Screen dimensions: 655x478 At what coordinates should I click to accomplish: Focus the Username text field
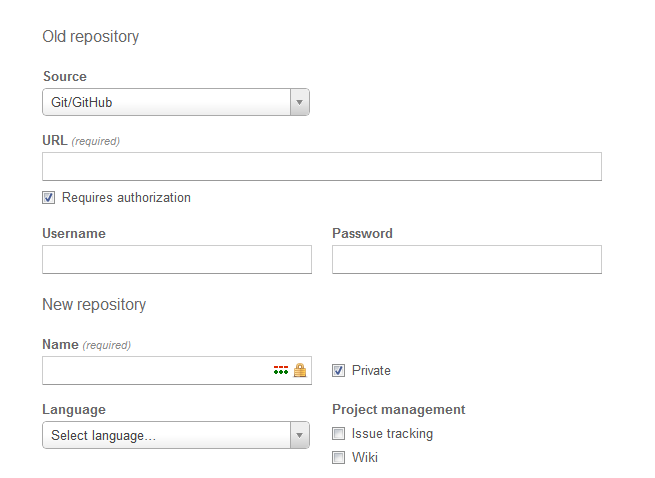[177, 259]
